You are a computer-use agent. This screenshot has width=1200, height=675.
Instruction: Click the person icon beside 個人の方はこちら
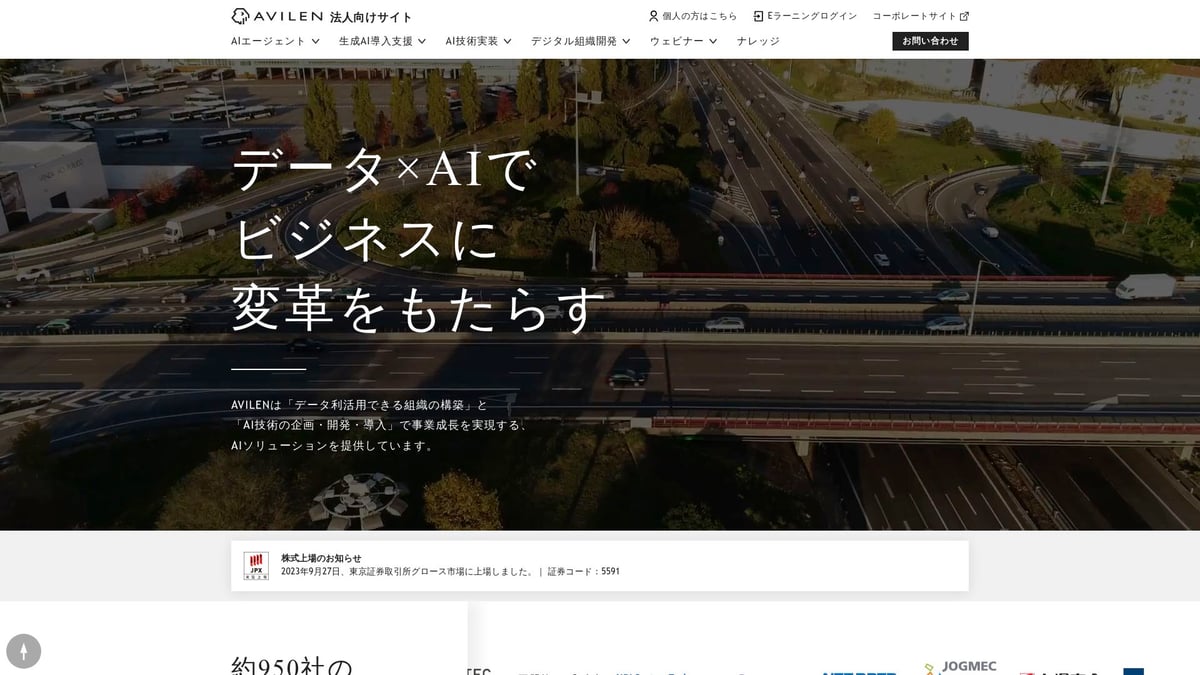coord(653,15)
